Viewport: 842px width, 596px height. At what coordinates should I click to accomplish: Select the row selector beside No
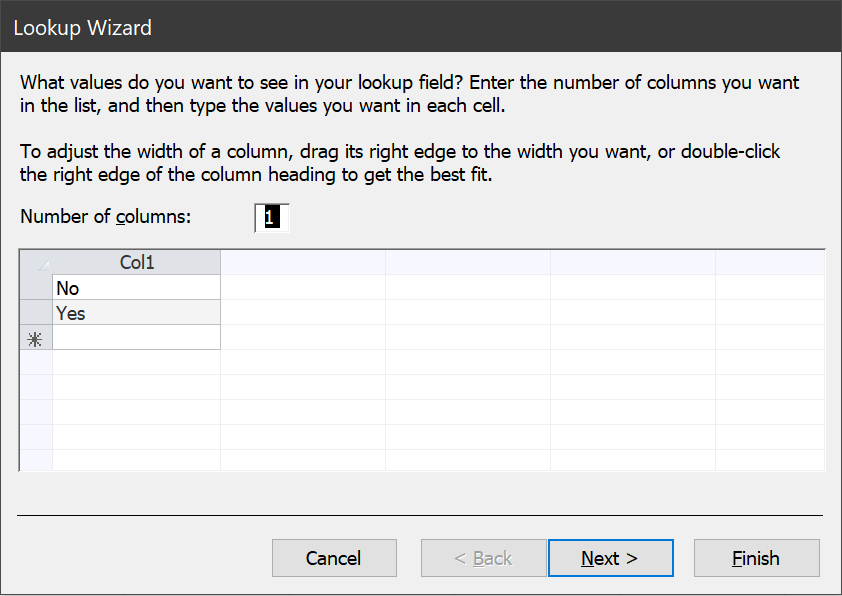coord(35,288)
